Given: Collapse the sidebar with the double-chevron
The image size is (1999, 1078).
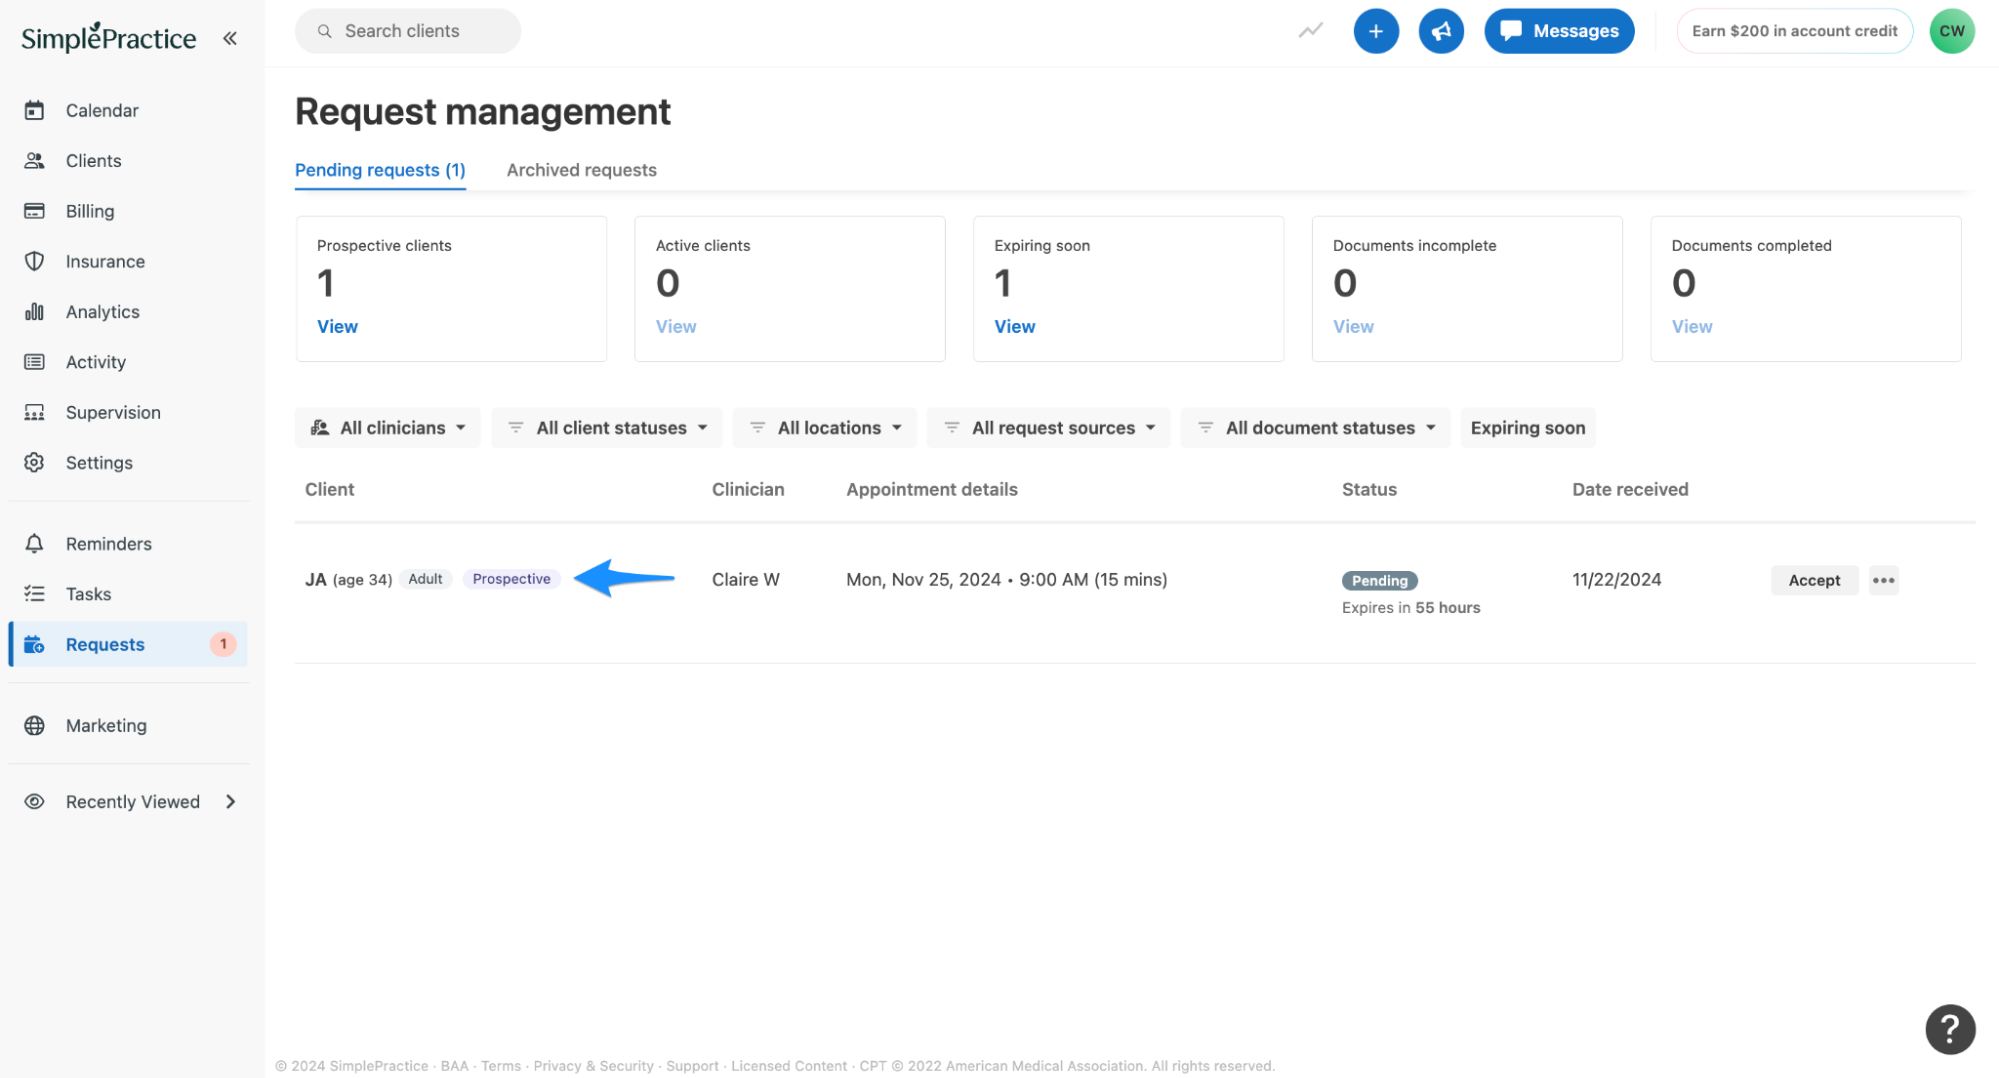Looking at the screenshot, I should coord(230,37).
